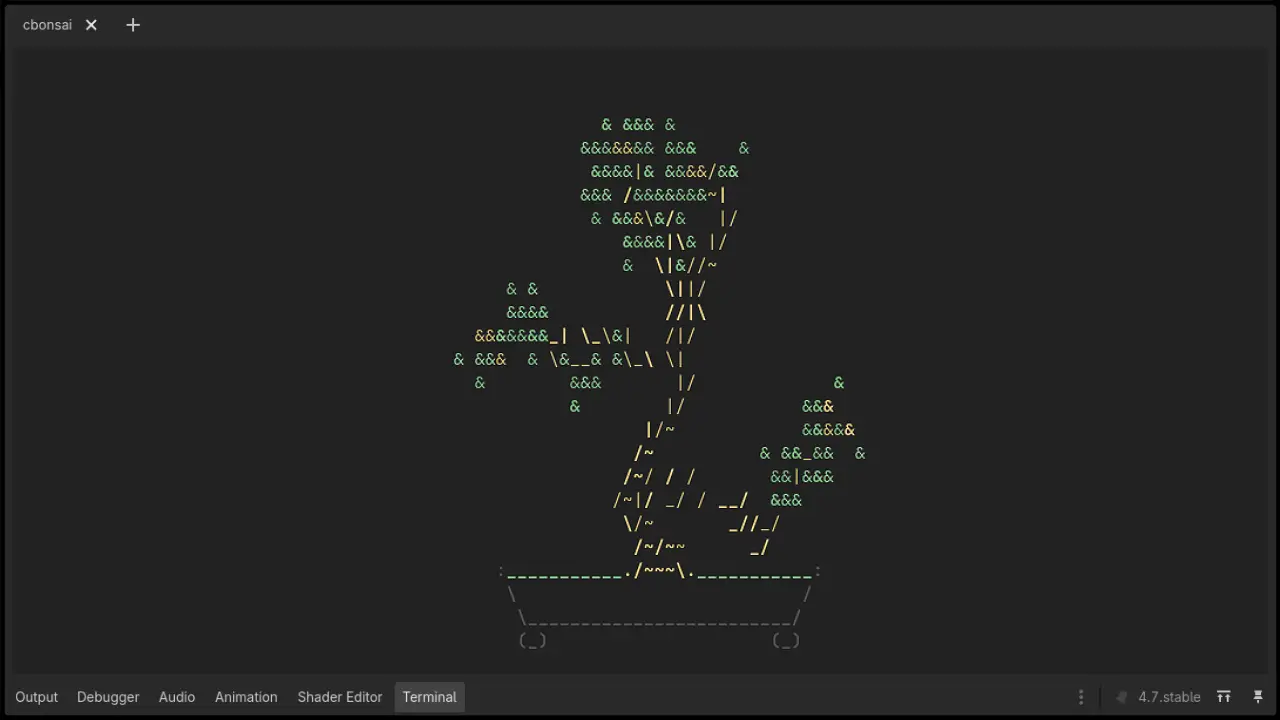Open the Audio bottom panel

tap(177, 697)
